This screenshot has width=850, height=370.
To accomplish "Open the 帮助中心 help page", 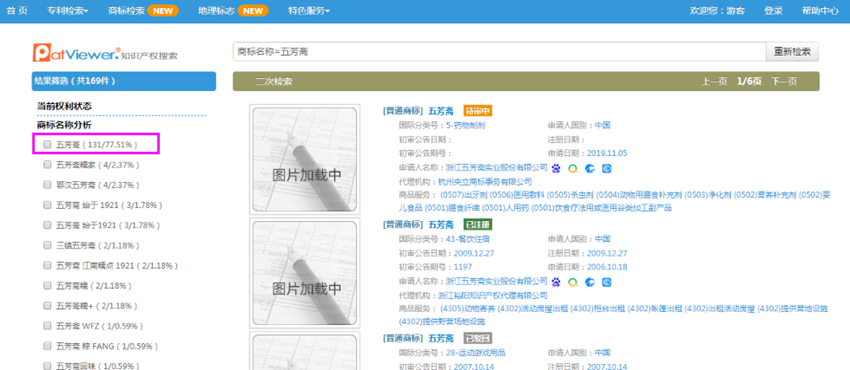I will click(821, 11).
